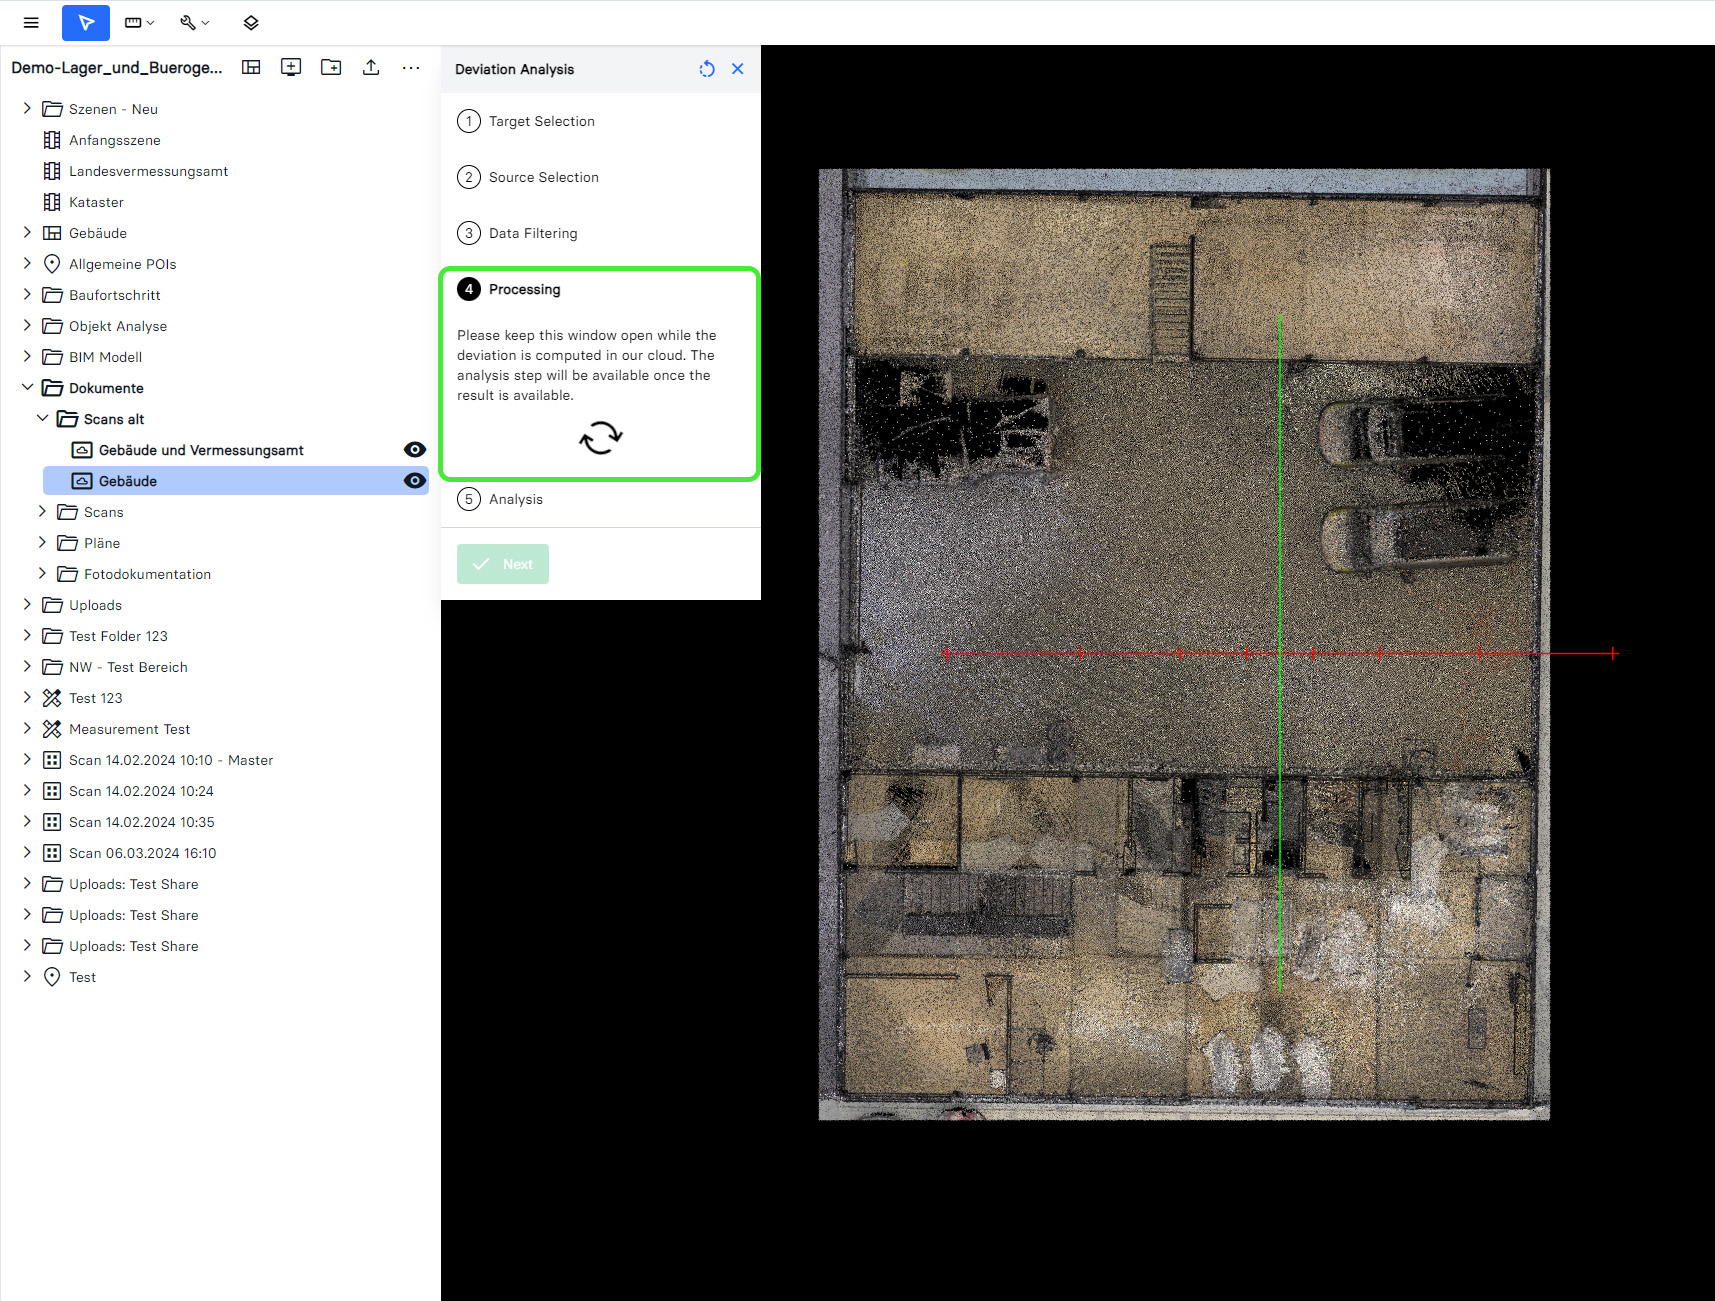Image resolution: width=1715 pixels, height=1301 pixels.
Task: Hide the Gebäude und Vermessungsamt scan
Action: coord(414,450)
